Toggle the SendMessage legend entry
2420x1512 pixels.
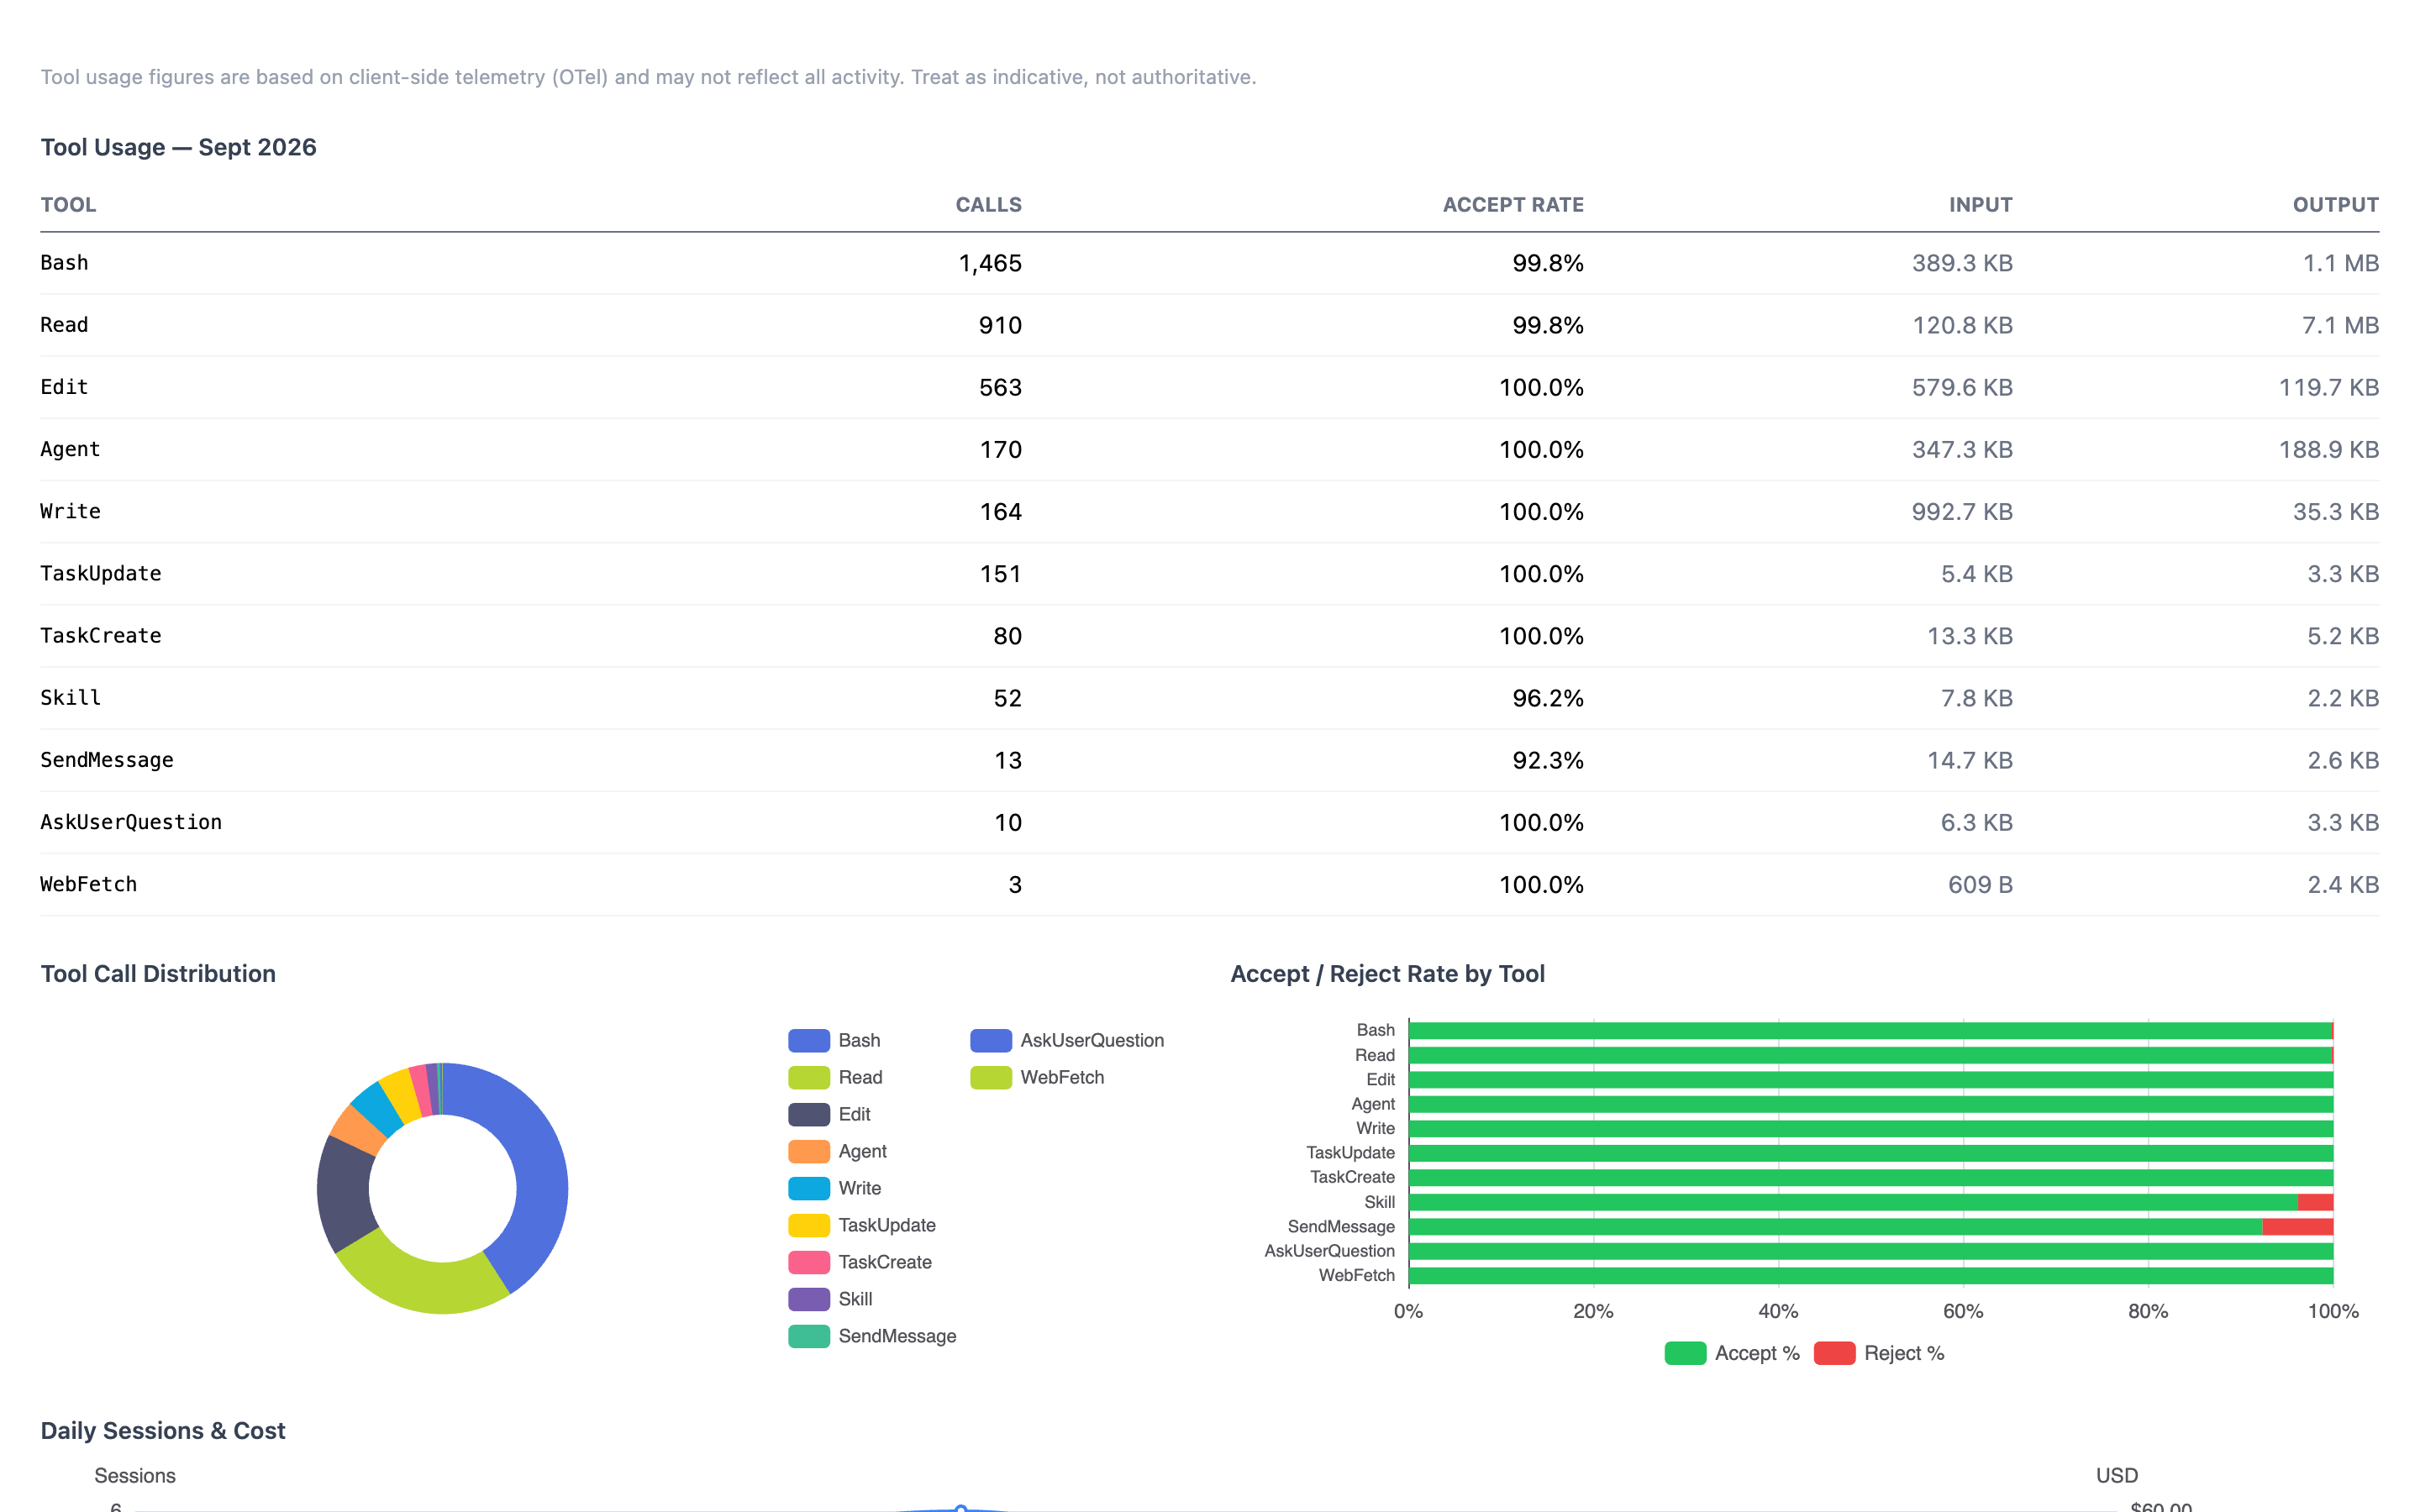coord(872,1336)
